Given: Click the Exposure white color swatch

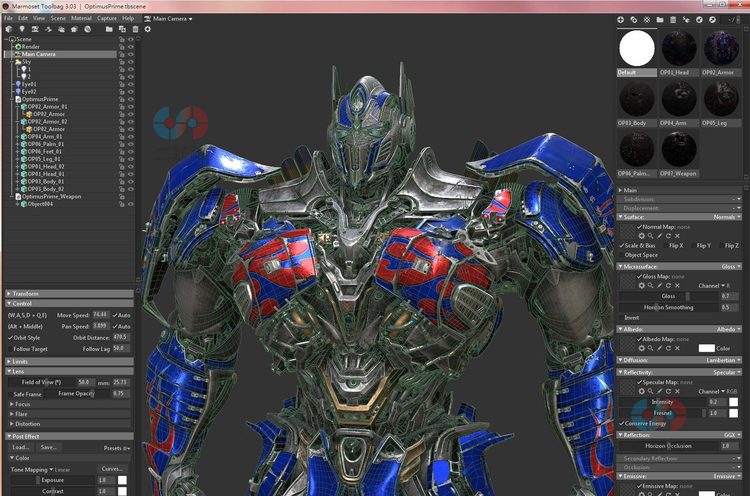Looking at the screenshot, I should pyautogui.click(x=122, y=480).
